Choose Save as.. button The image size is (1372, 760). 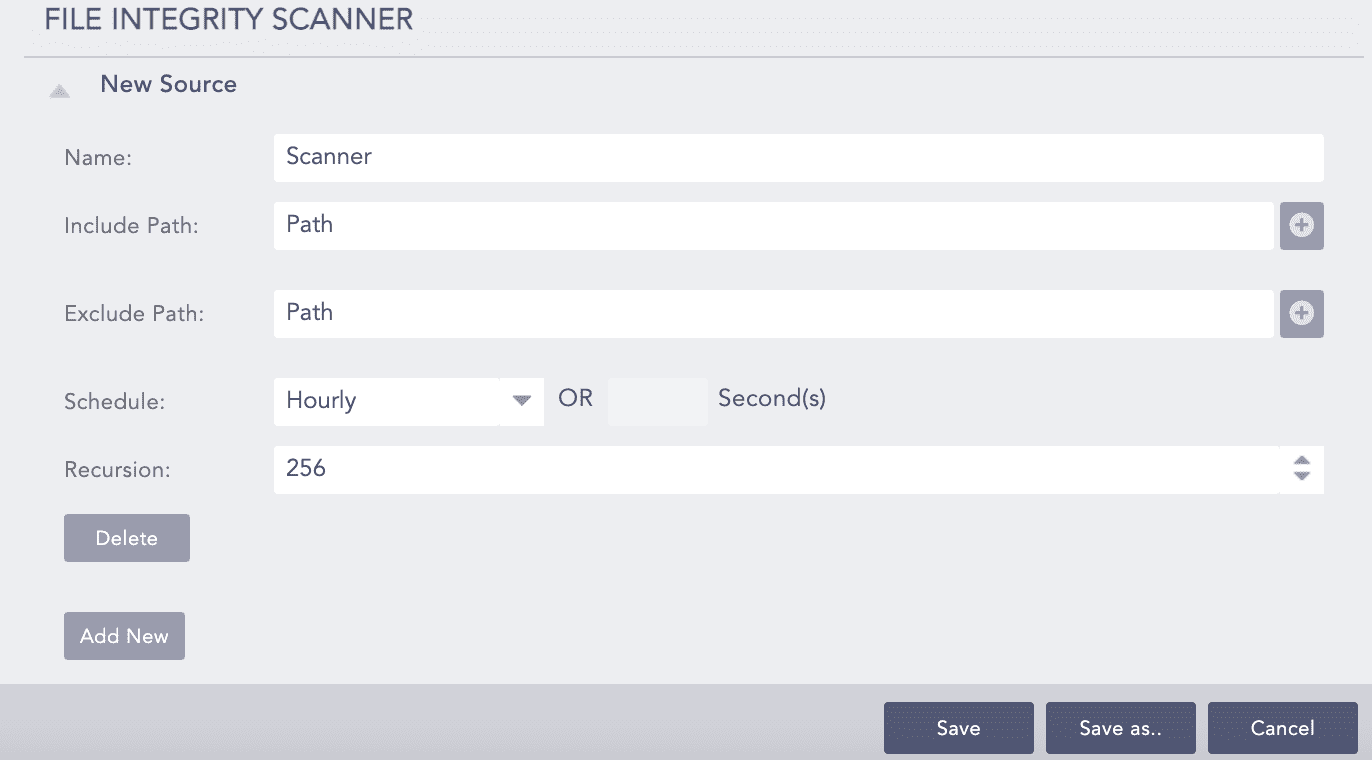[1120, 728]
